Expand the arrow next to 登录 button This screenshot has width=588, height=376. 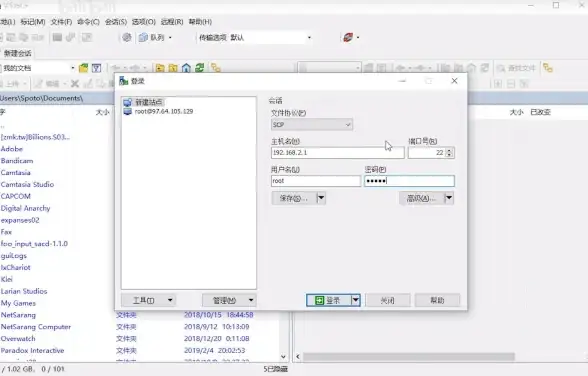click(356, 300)
